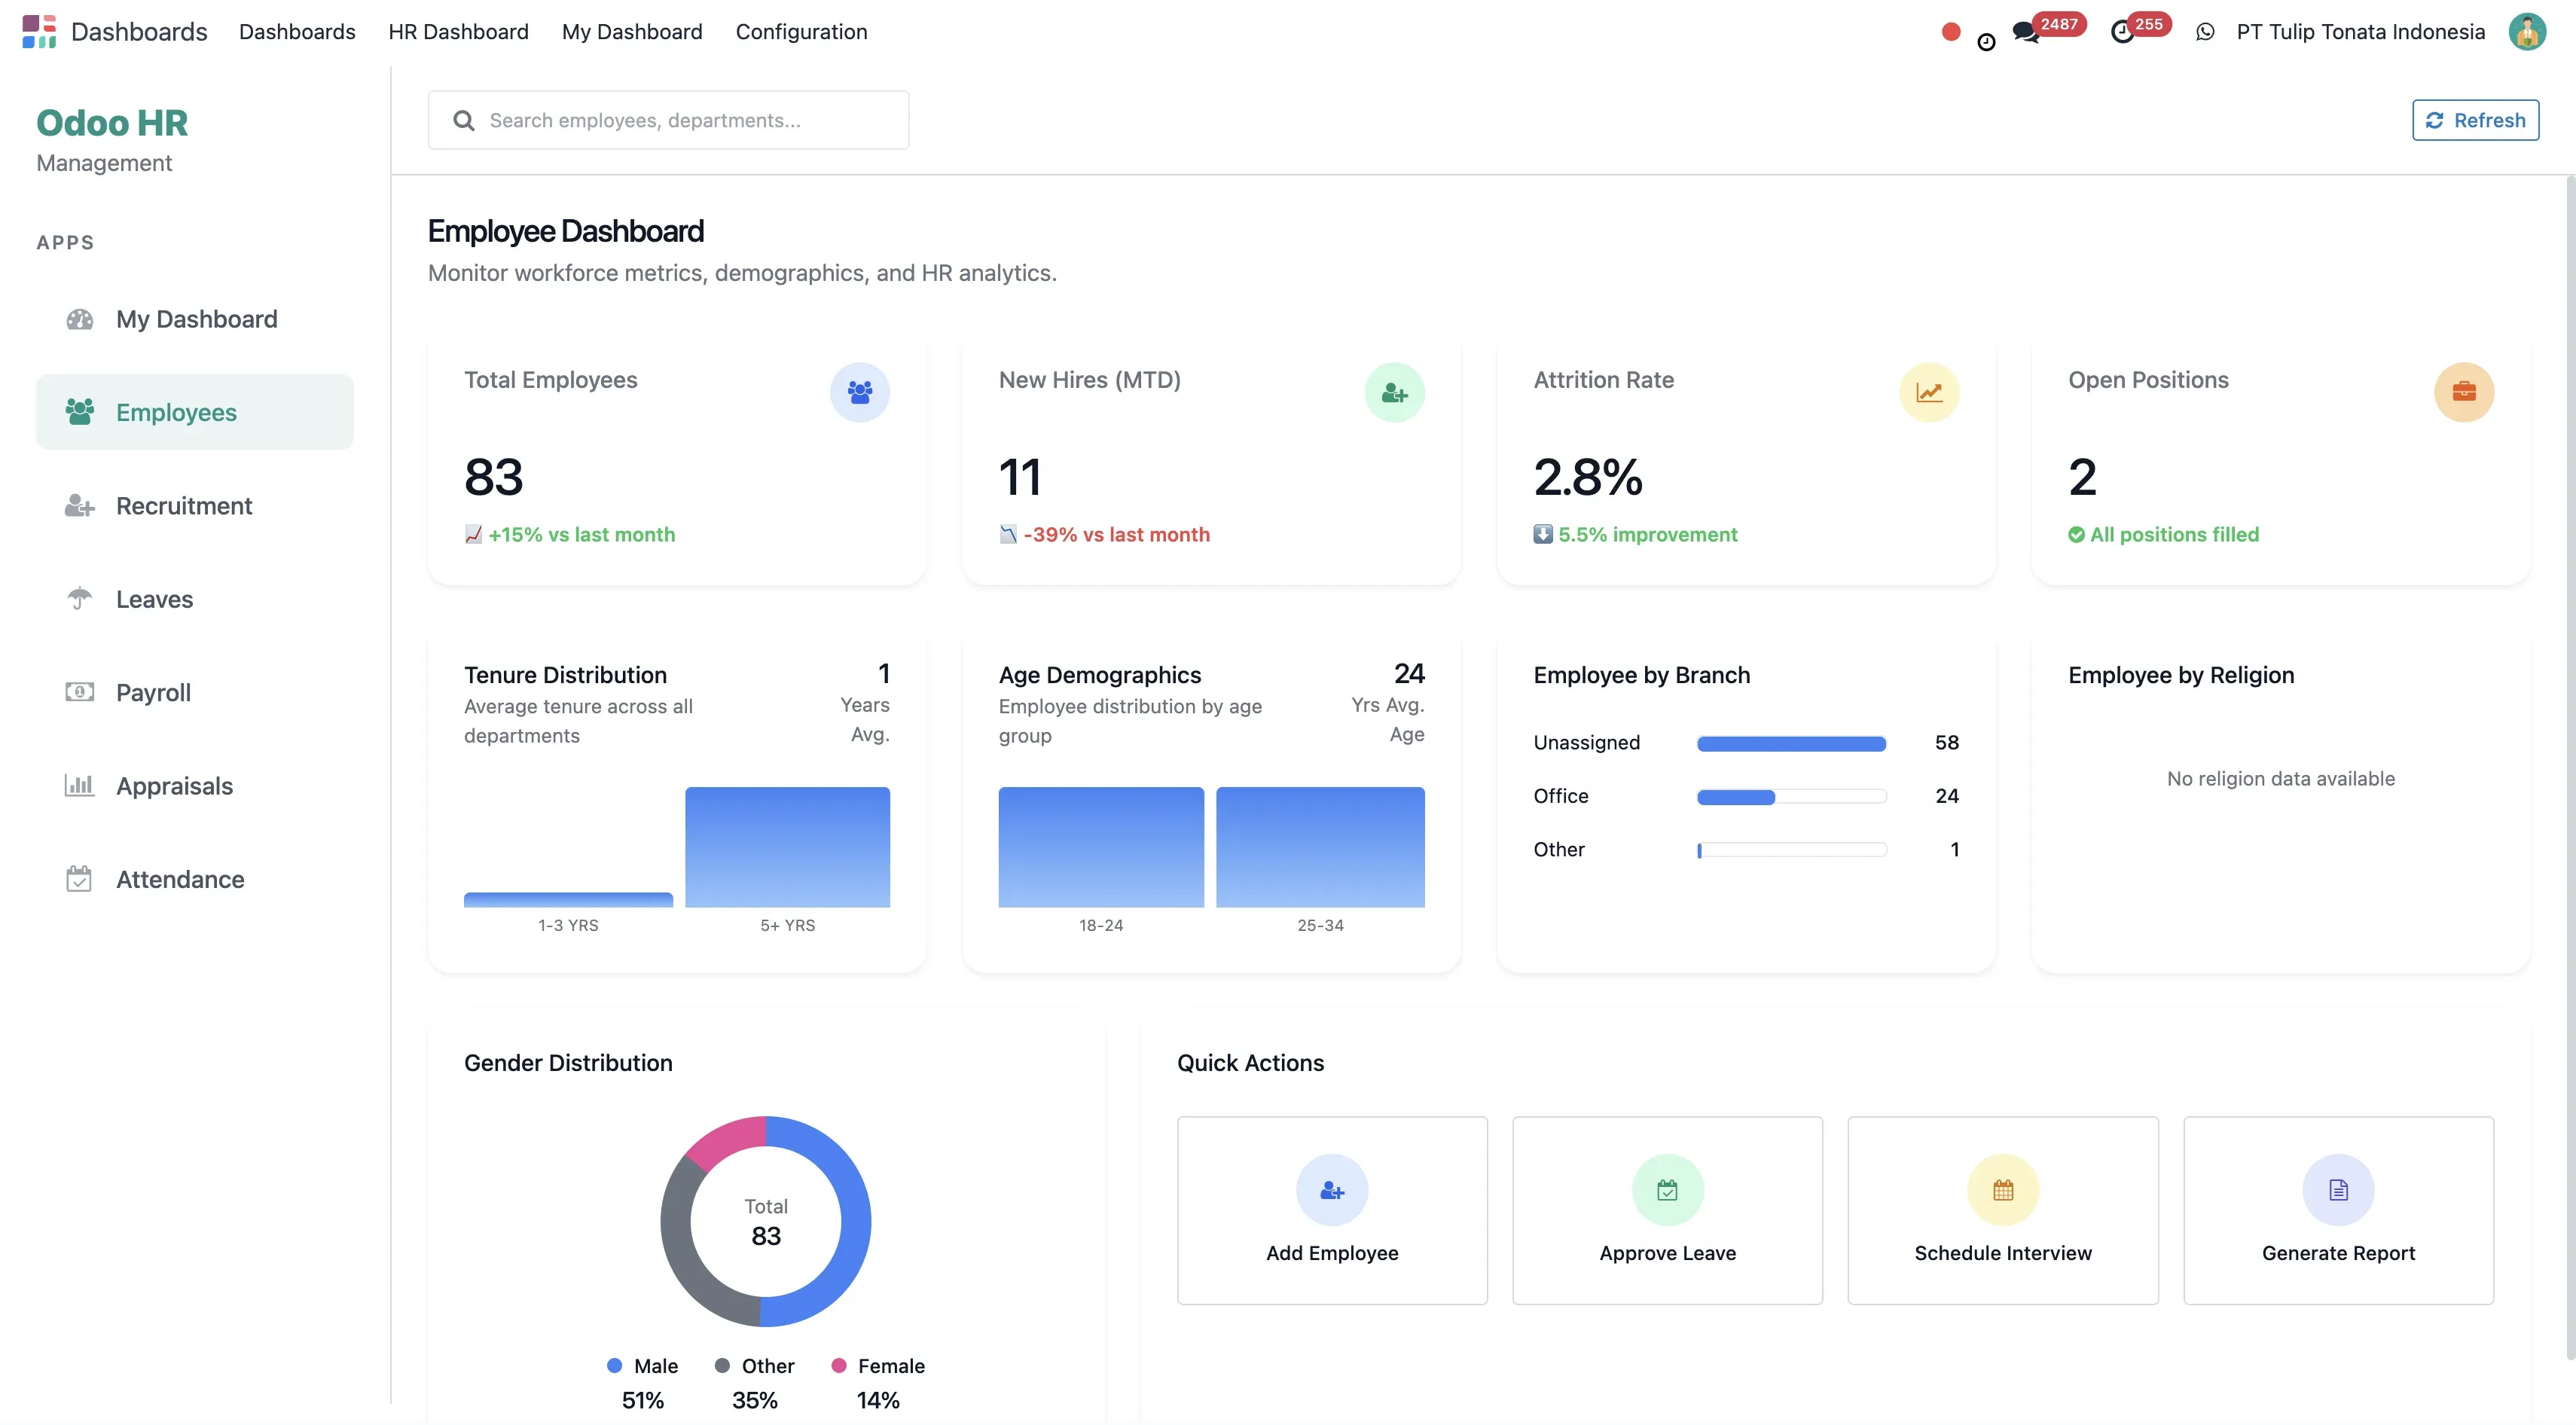Click the Recruitment user-plus icon in sidebar
The image size is (2576, 1425).
[x=79, y=505]
